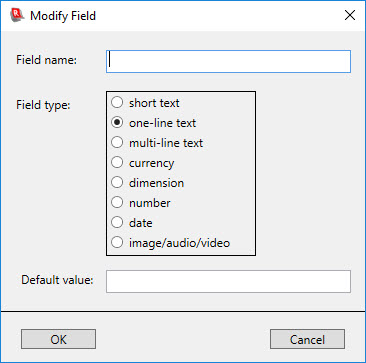Click the "Default value:" label
Screen dimensions: 366x363
click(57, 280)
